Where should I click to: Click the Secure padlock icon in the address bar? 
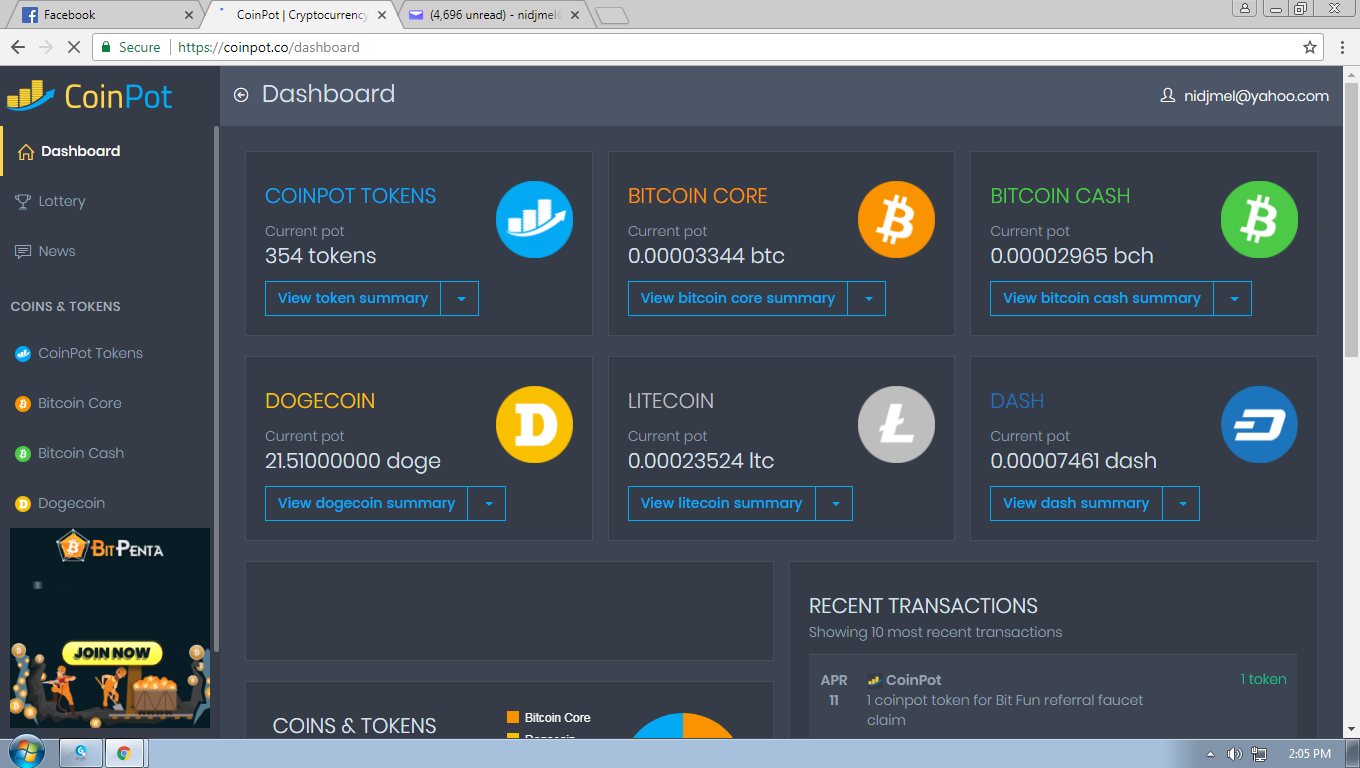pos(107,47)
